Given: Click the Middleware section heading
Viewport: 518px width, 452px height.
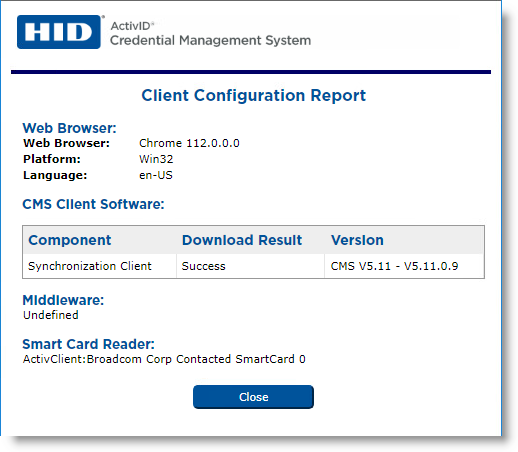Looking at the screenshot, I should pos(63,300).
